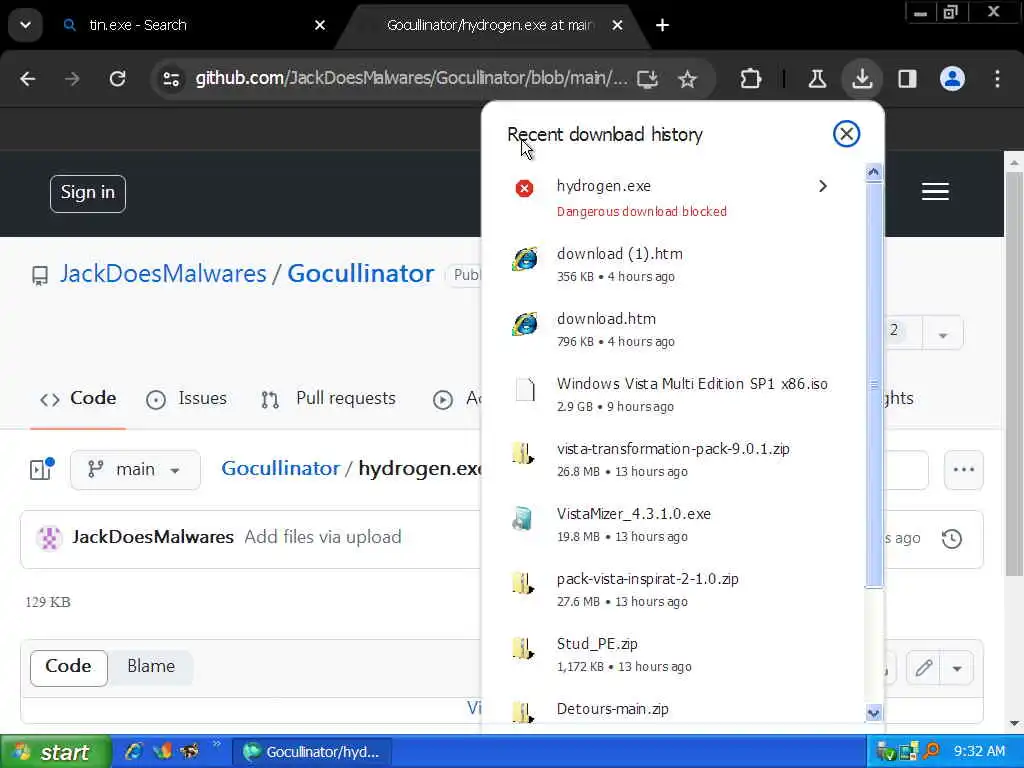Image resolution: width=1024 pixels, height=768 pixels.
Task: Open download.htm from download history
Action: click(680, 329)
